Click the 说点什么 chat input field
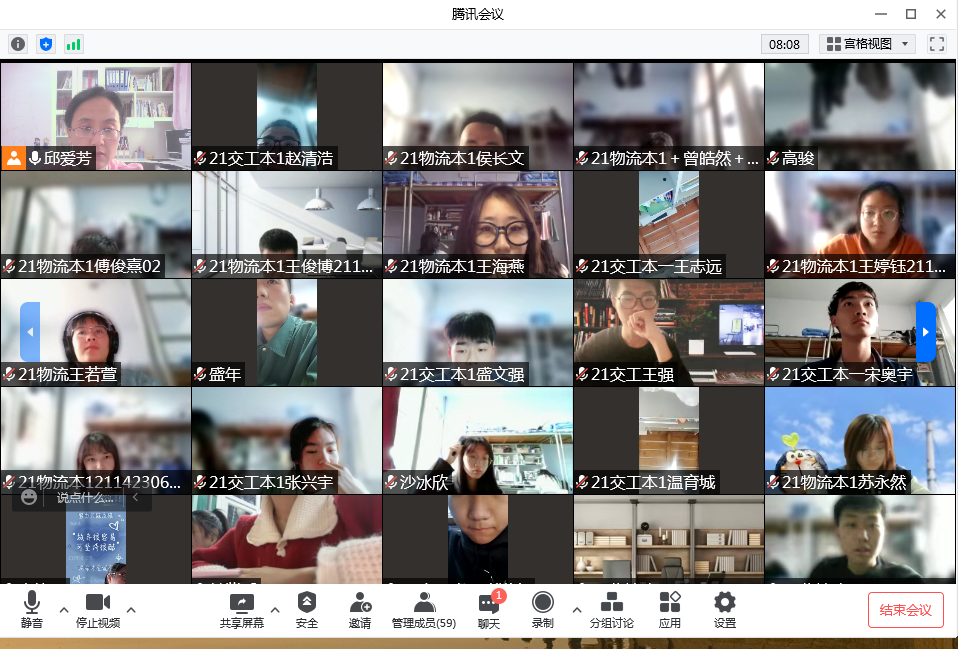This screenshot has width=958, height=649. (85, 498)
